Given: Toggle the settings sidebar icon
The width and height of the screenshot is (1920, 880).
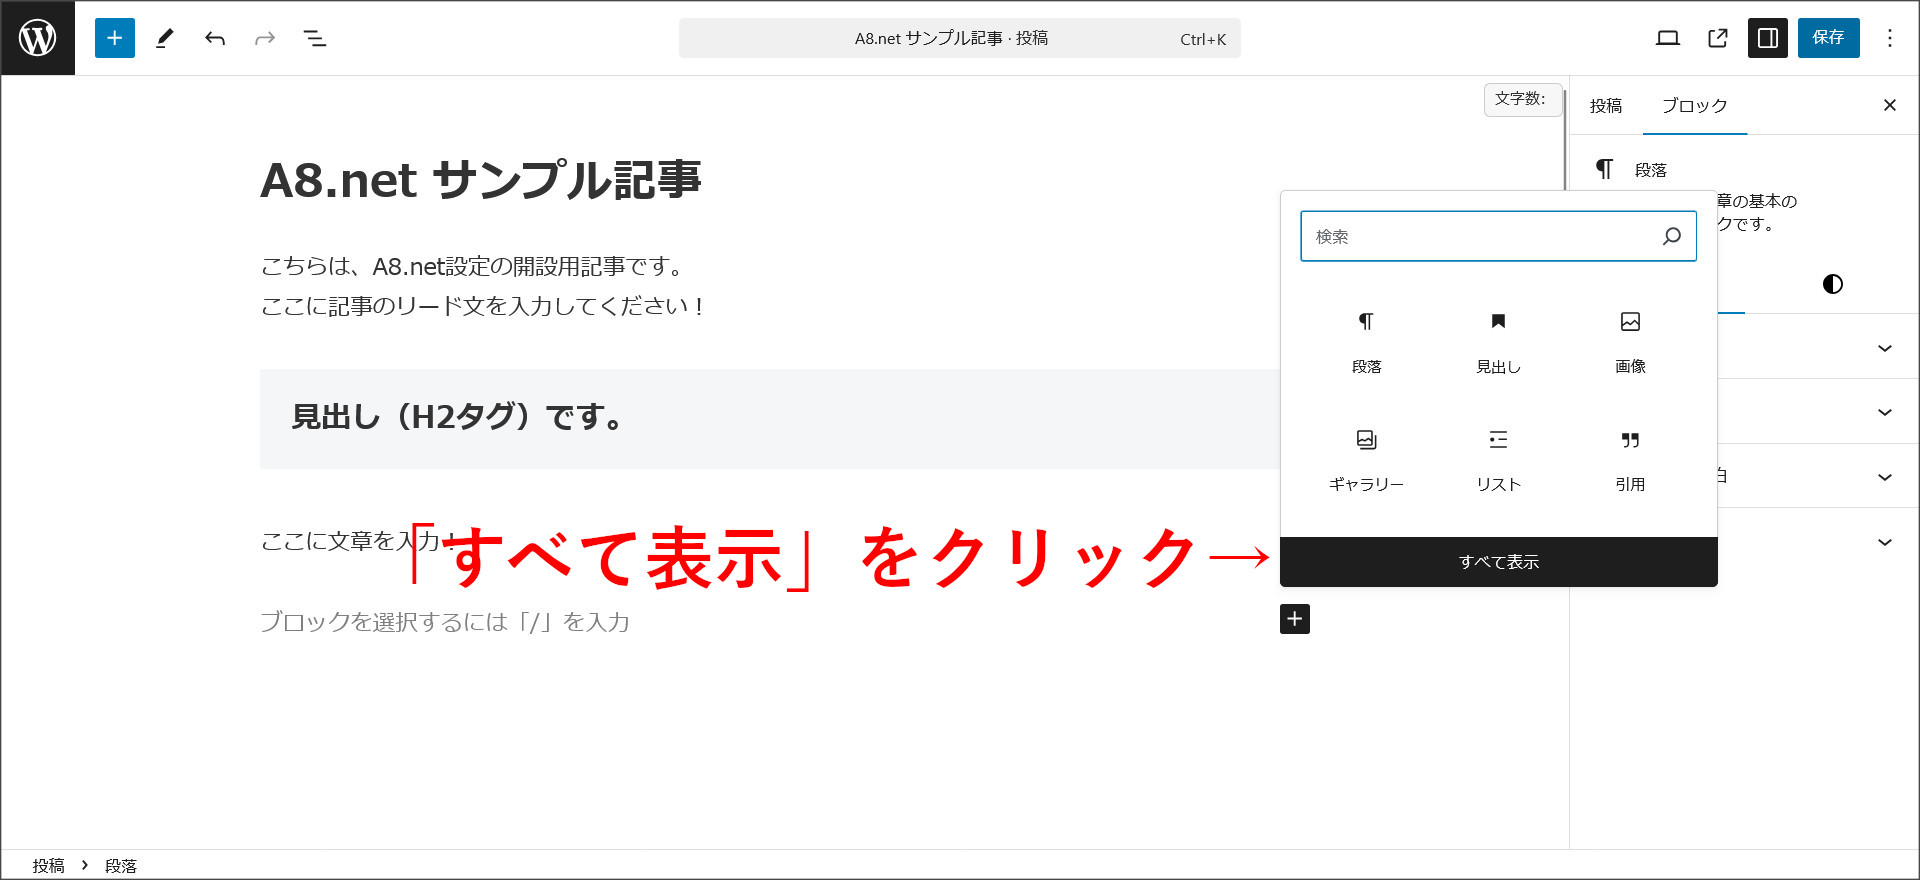Looking at the screenshot, I should click(1768, 38).
